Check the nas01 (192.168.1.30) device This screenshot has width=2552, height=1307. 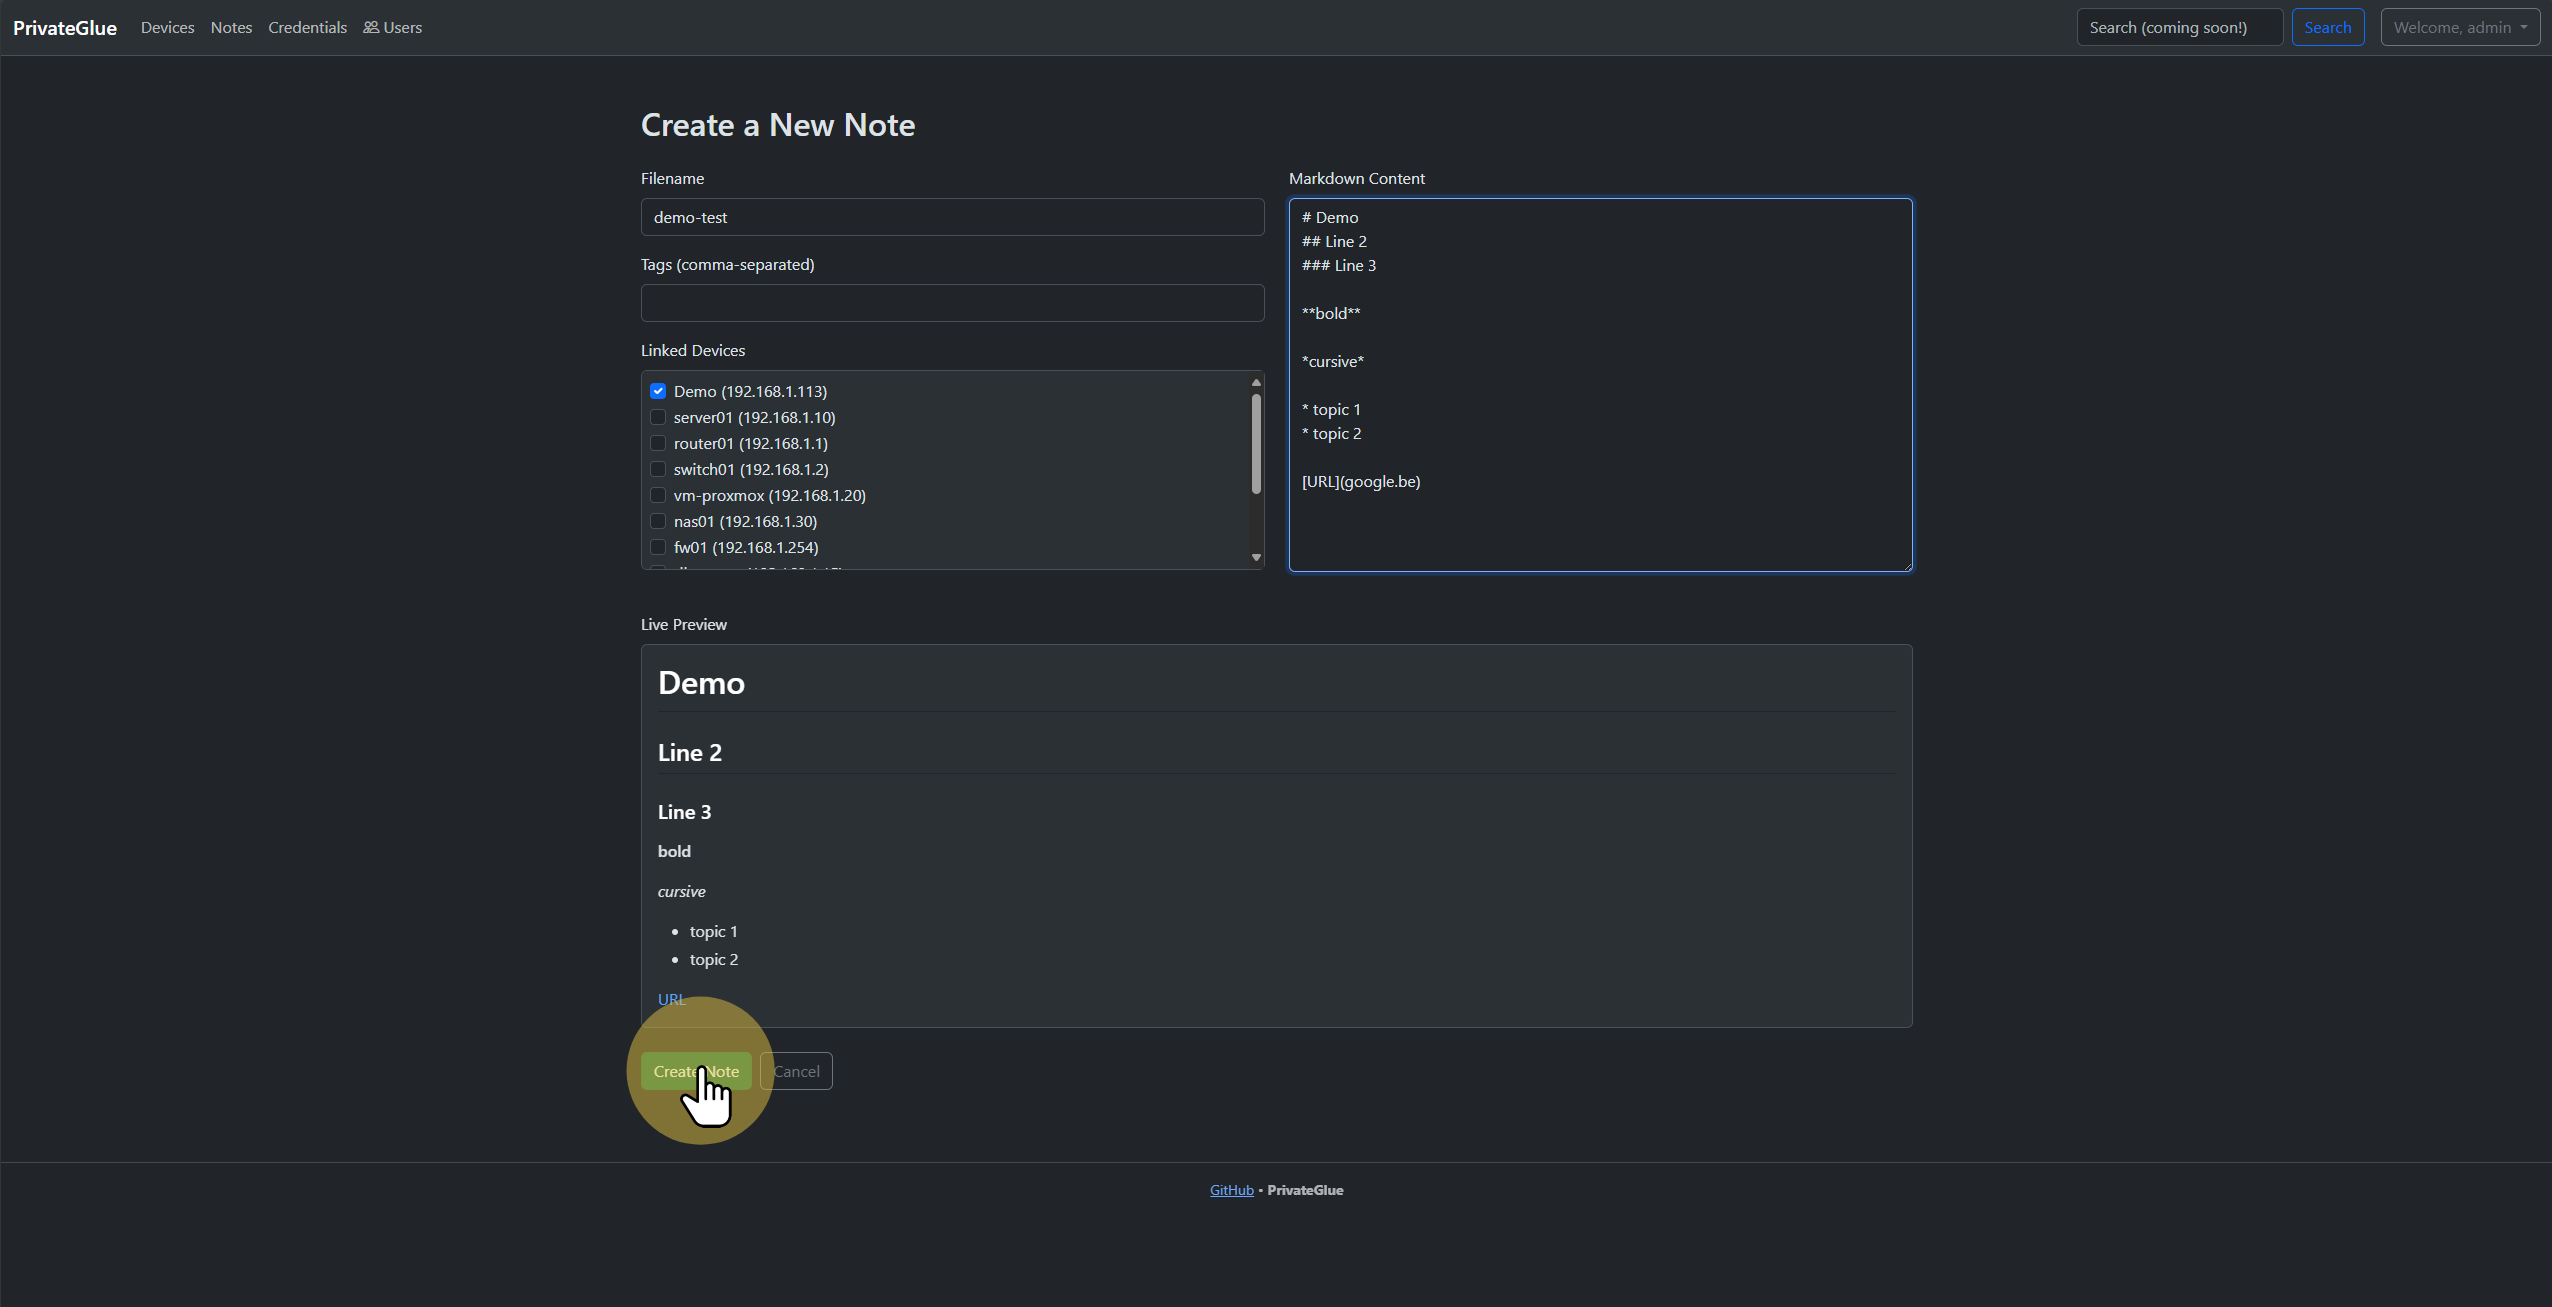658,521
